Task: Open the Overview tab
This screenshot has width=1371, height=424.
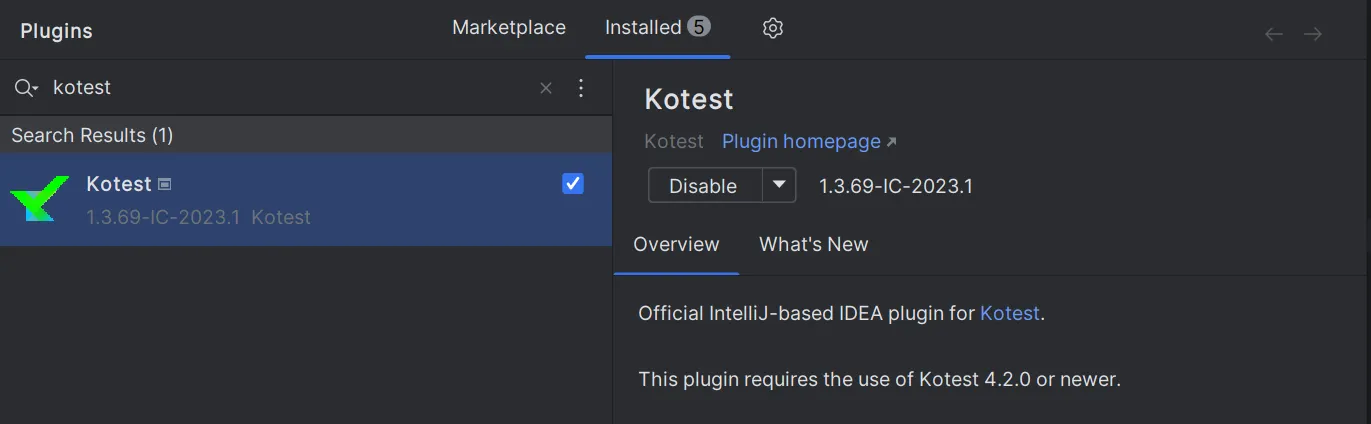Action: click(x=676, y=244)
